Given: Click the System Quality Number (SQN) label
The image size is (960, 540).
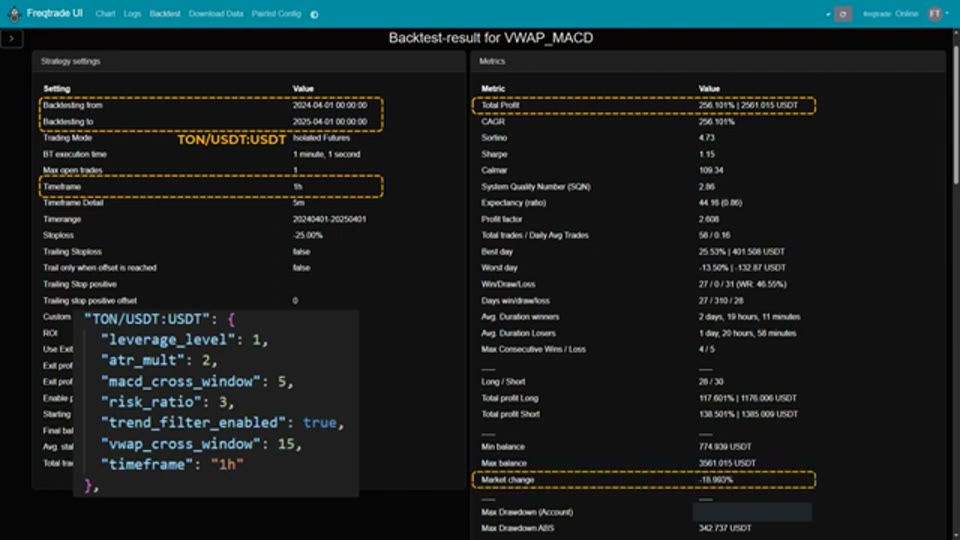Looking at the screenshot, I should [536, 187].
